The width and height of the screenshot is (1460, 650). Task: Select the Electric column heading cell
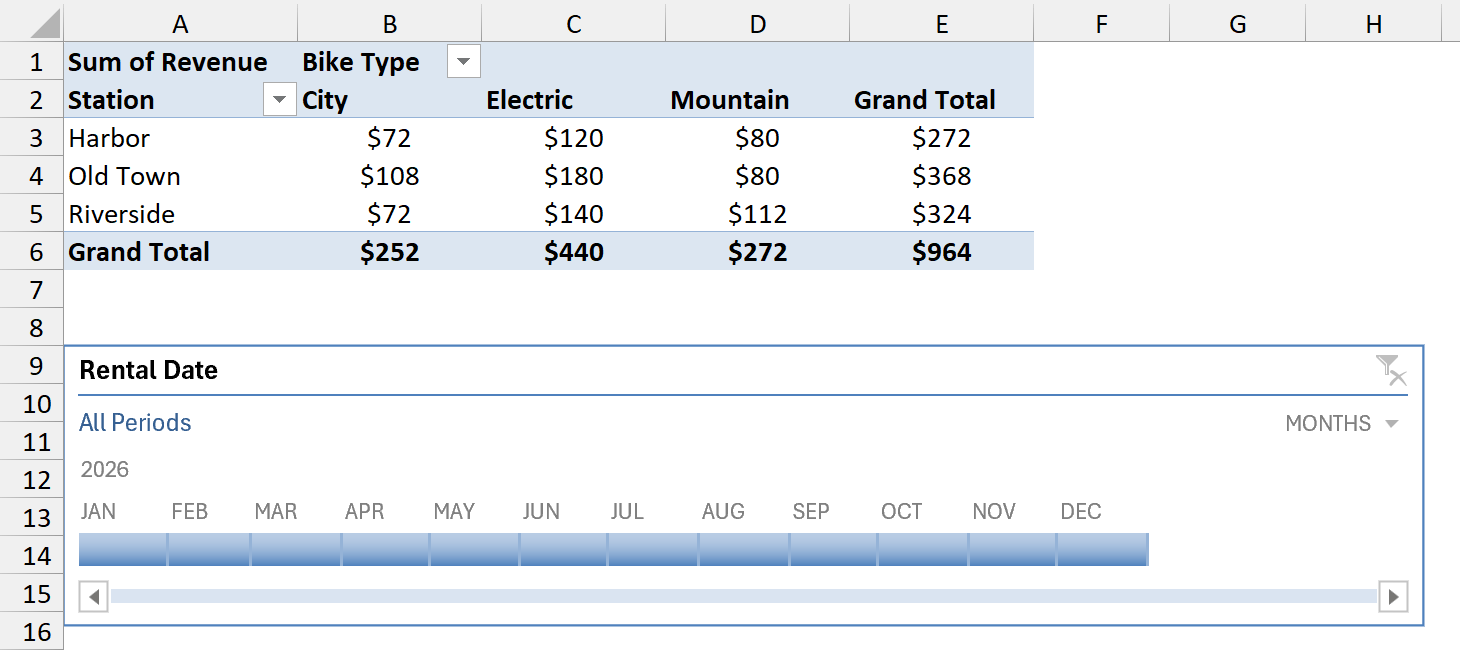tap(574, 100)
